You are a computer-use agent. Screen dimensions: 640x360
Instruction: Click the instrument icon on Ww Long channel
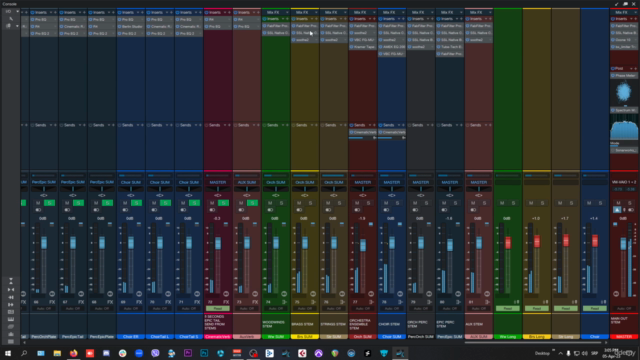coord(516,302)
